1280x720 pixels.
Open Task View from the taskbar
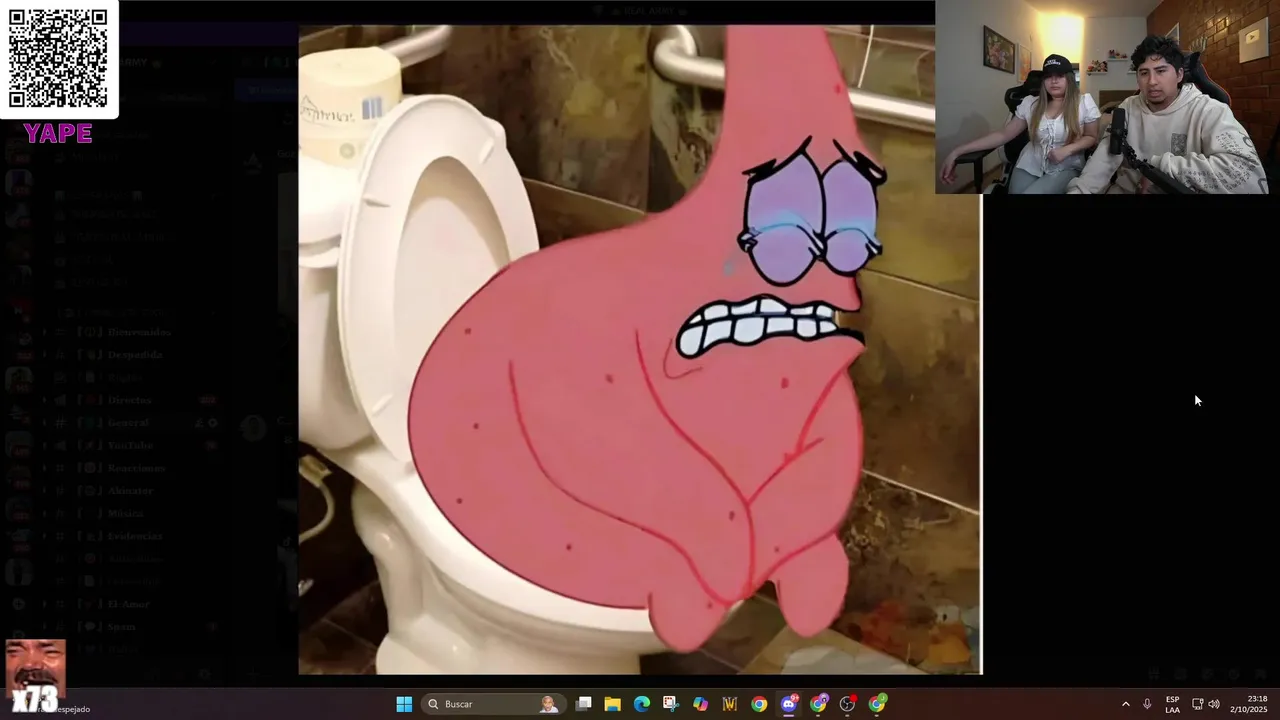pos(583,704)
